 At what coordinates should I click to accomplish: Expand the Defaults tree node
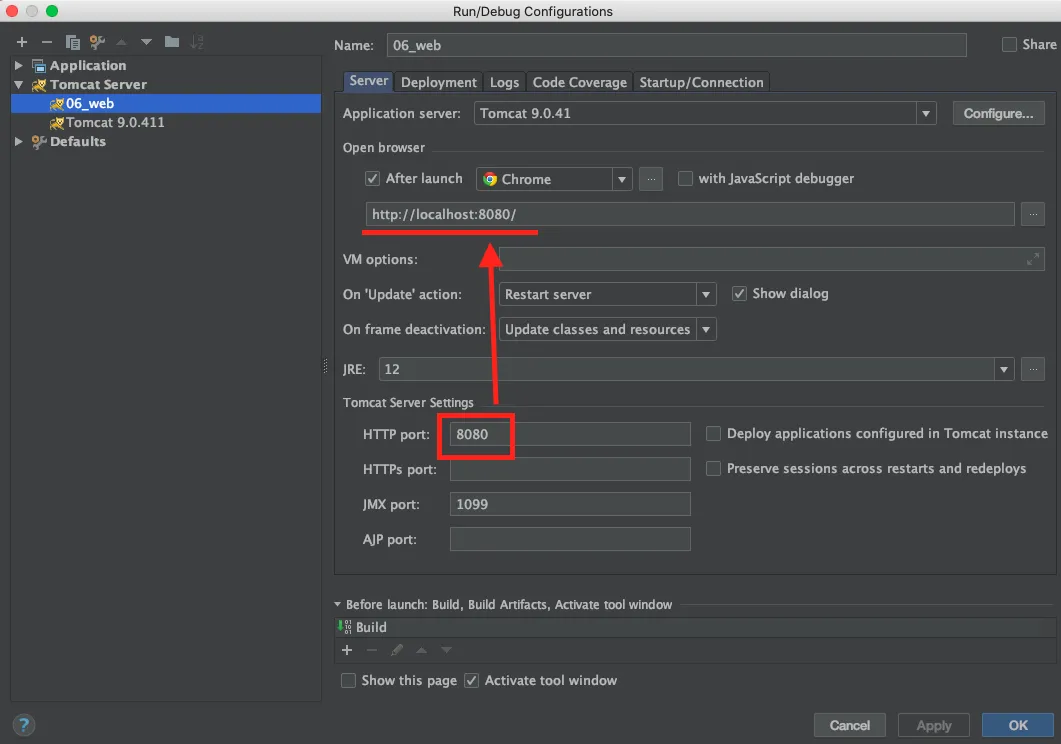click(19, 141)
